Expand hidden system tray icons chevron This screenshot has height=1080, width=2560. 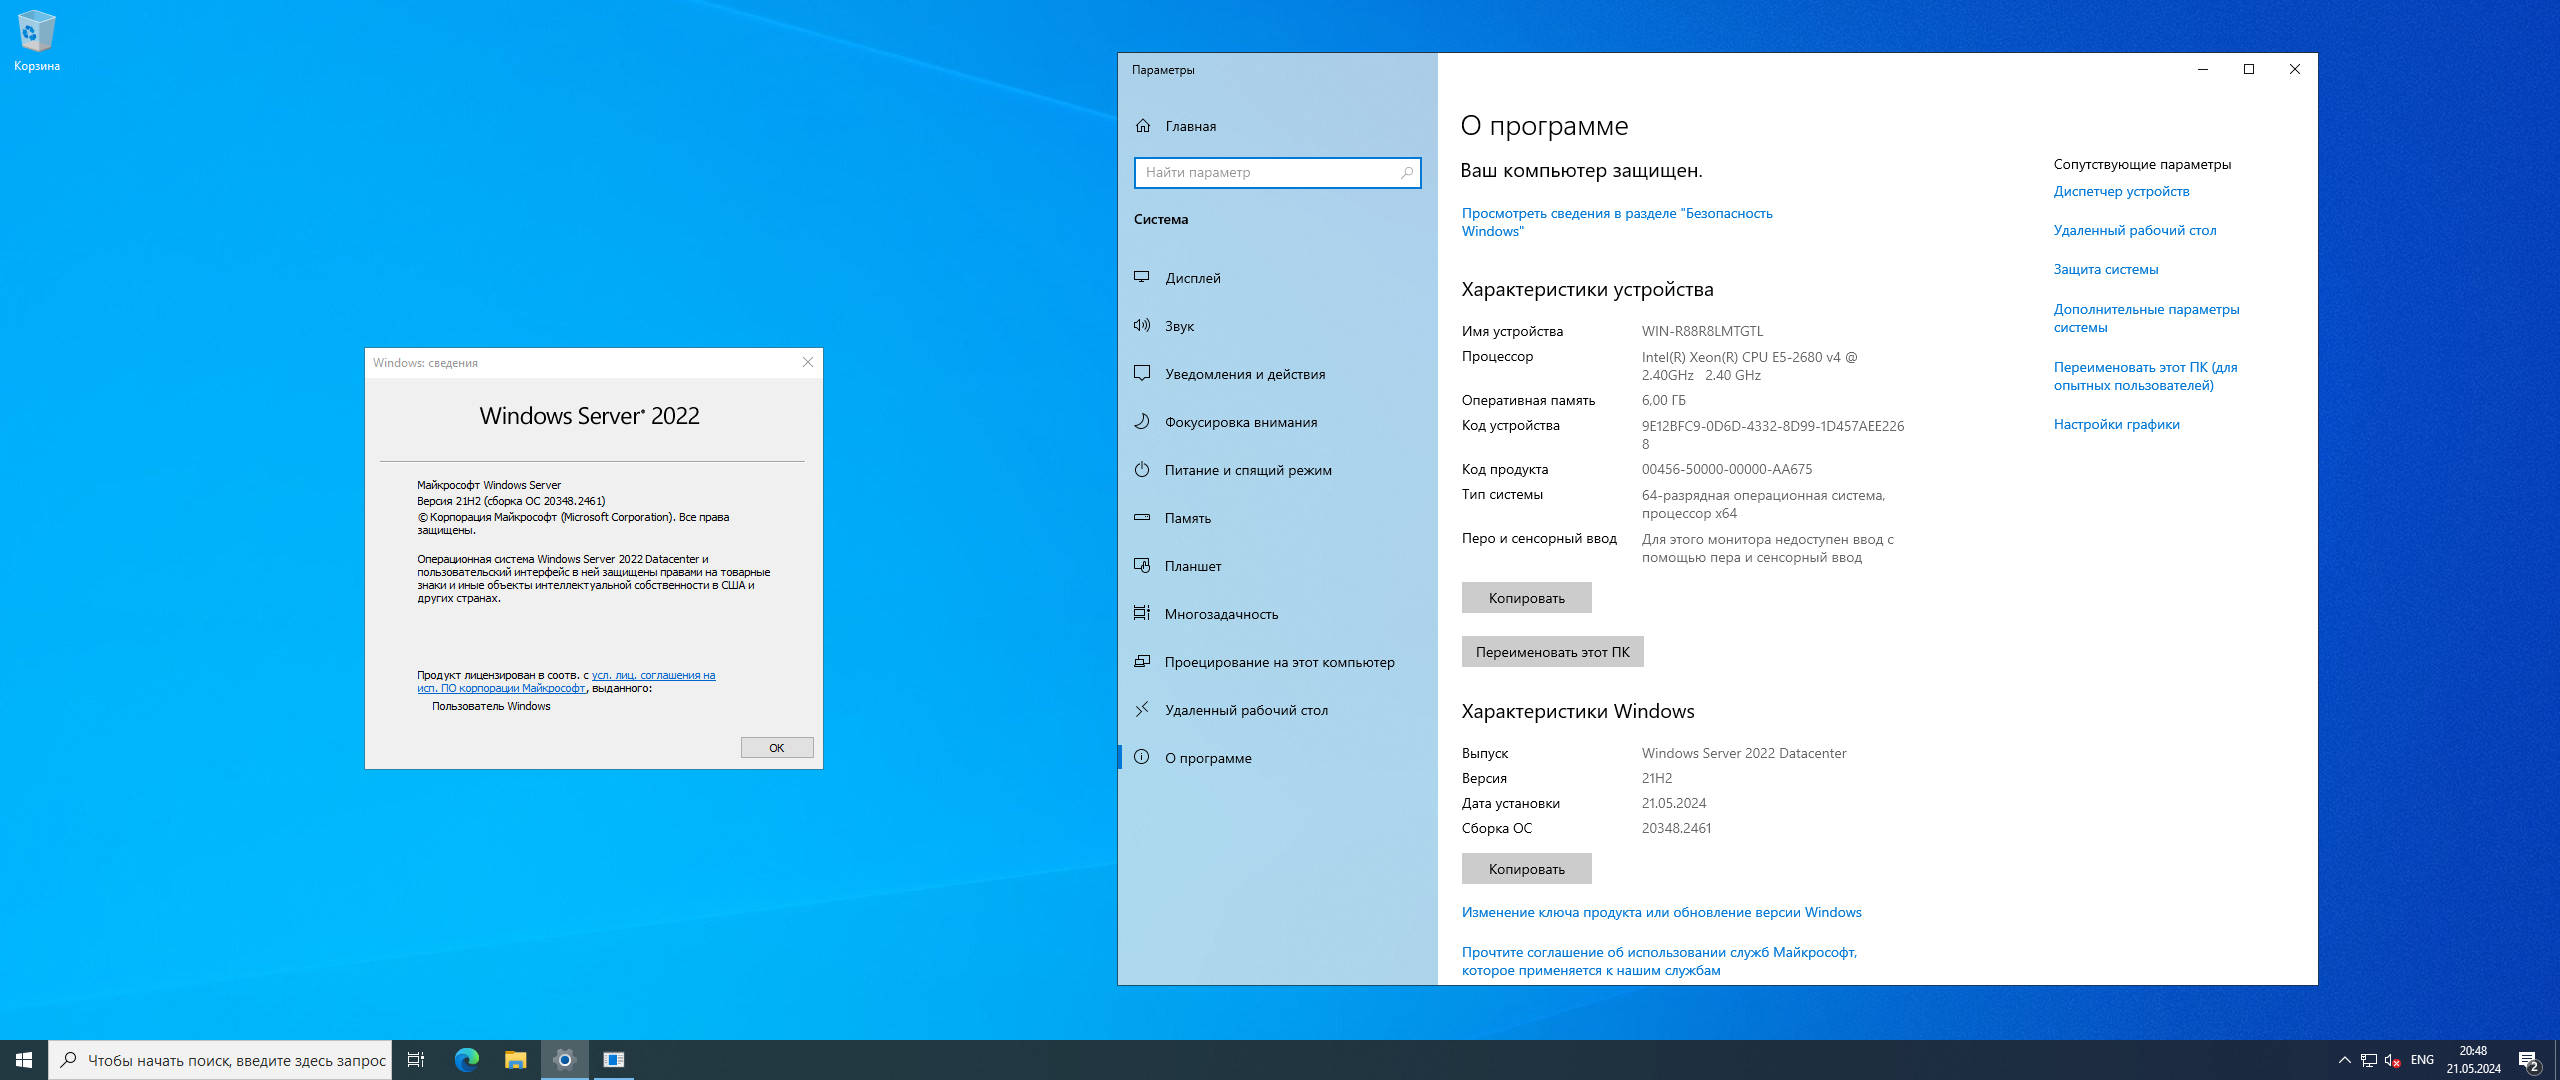pyautogui.click(x=2344, y=1060)
